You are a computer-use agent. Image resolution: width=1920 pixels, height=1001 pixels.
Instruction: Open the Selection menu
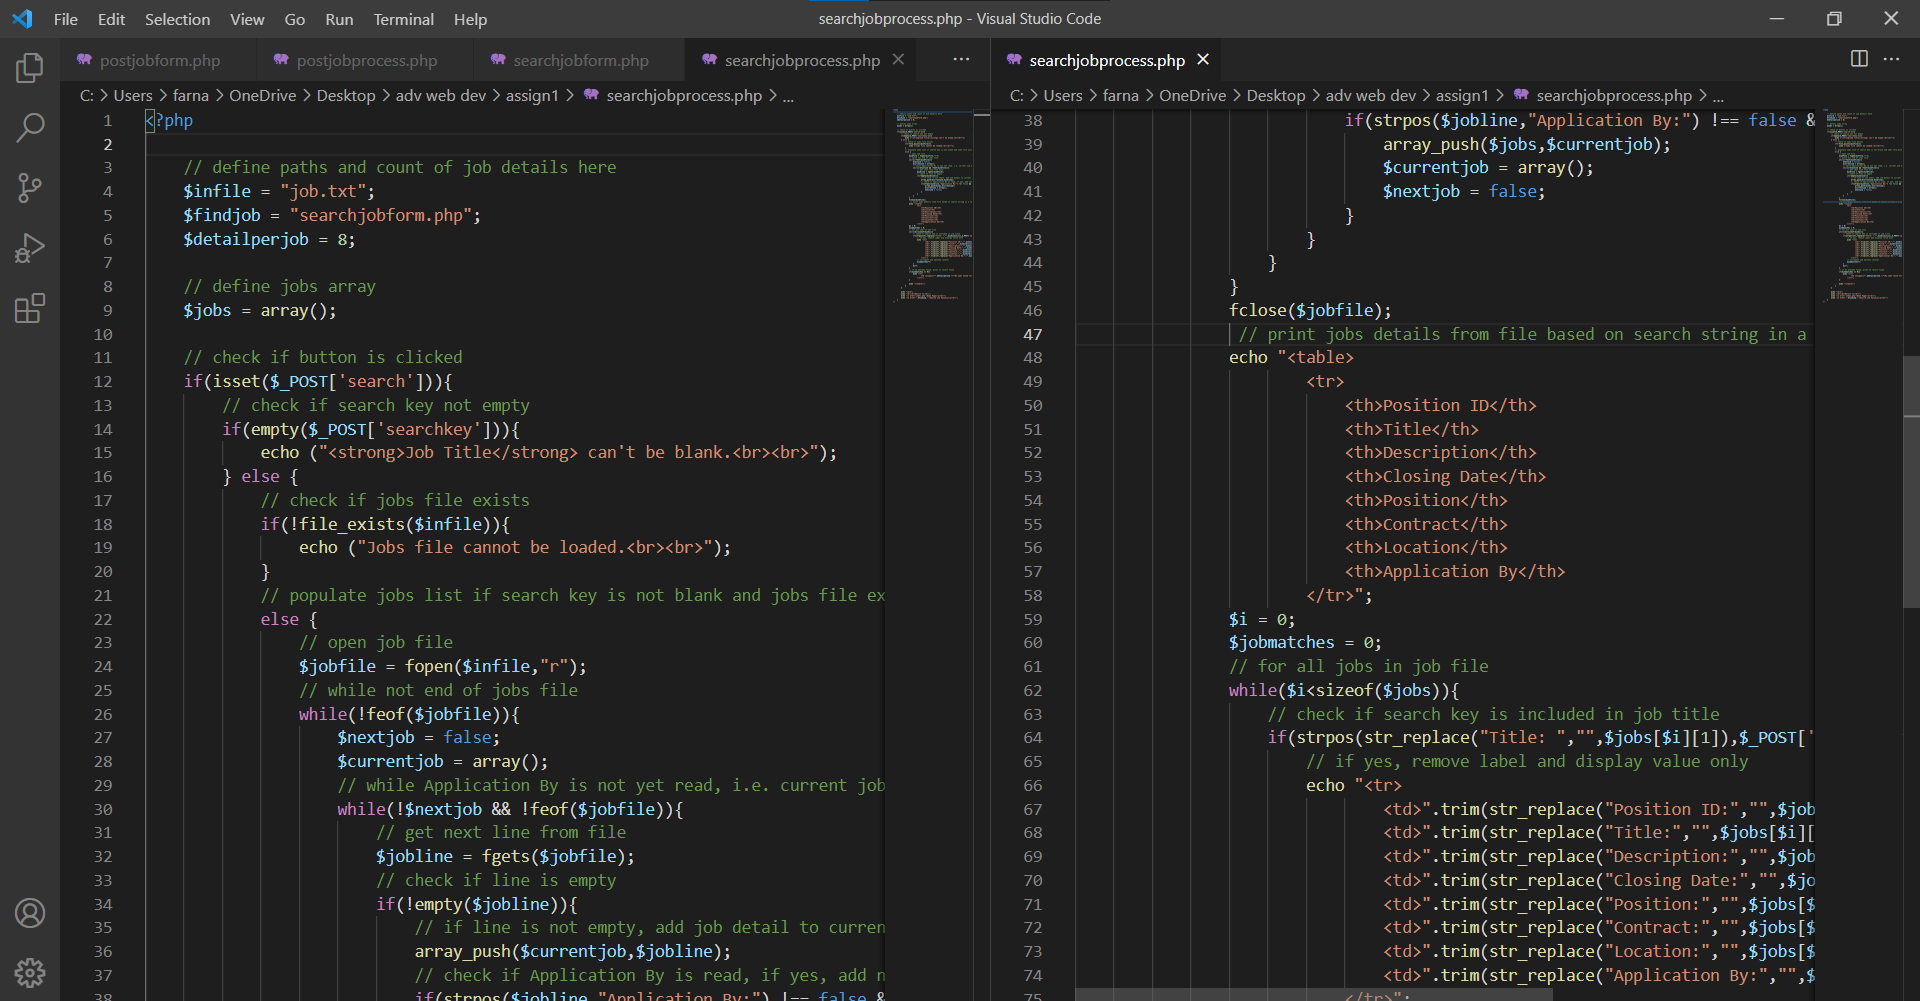177,19
